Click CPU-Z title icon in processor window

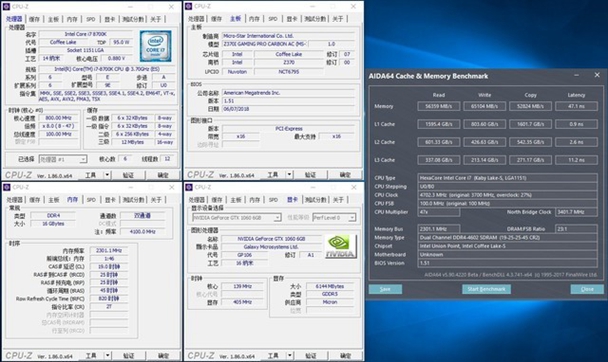[x=7, y=7]
